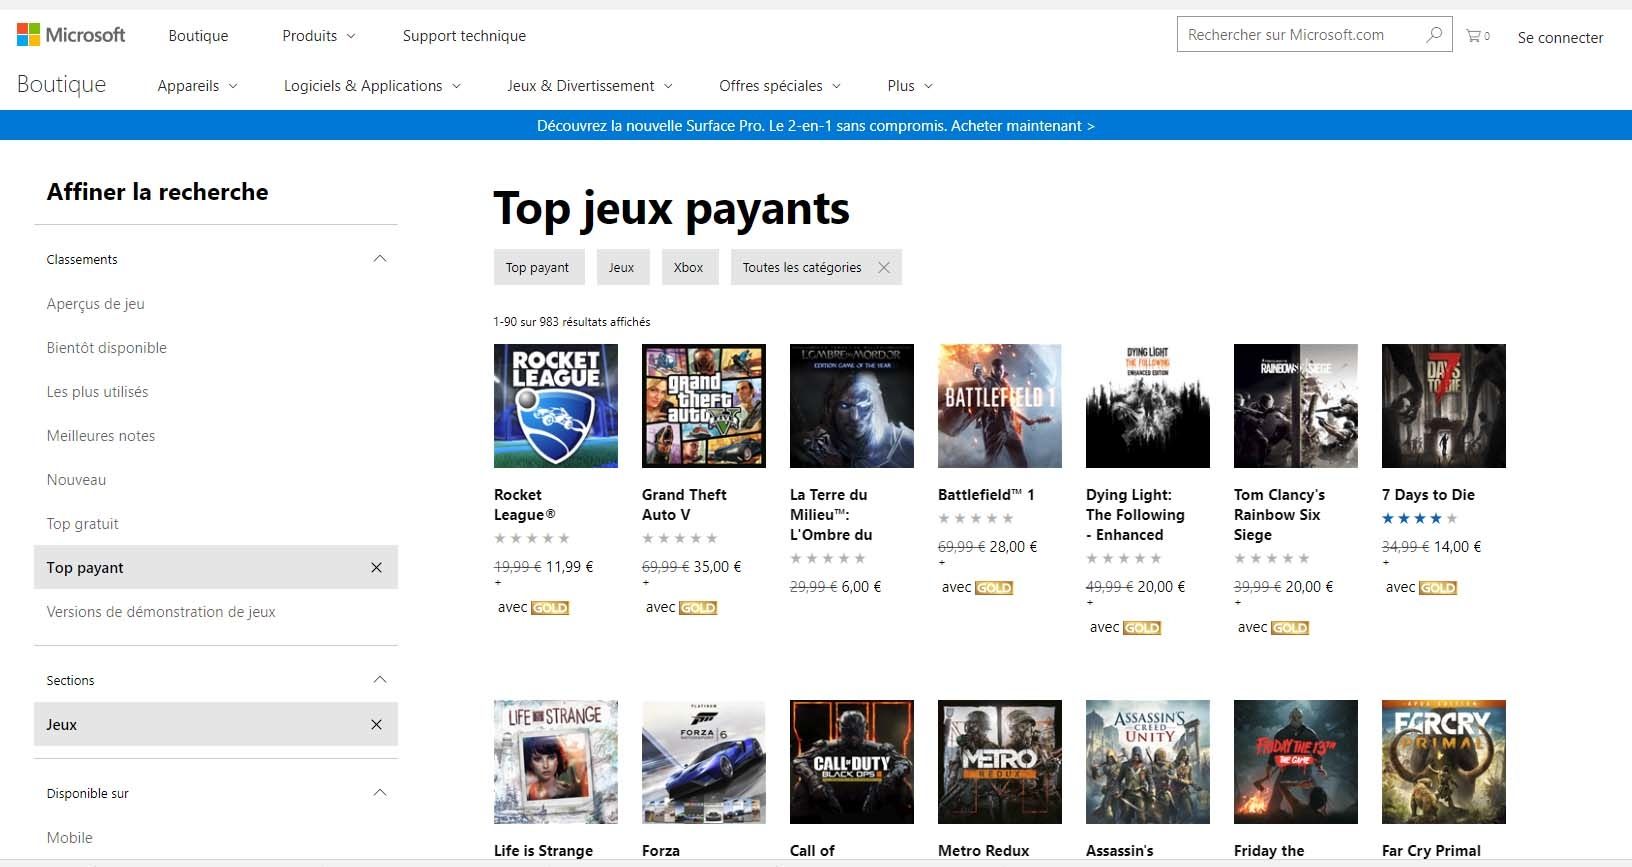Select the Meilleures notes filter
The width and height of the screenshot is (1632, 867).
[101, 436]
